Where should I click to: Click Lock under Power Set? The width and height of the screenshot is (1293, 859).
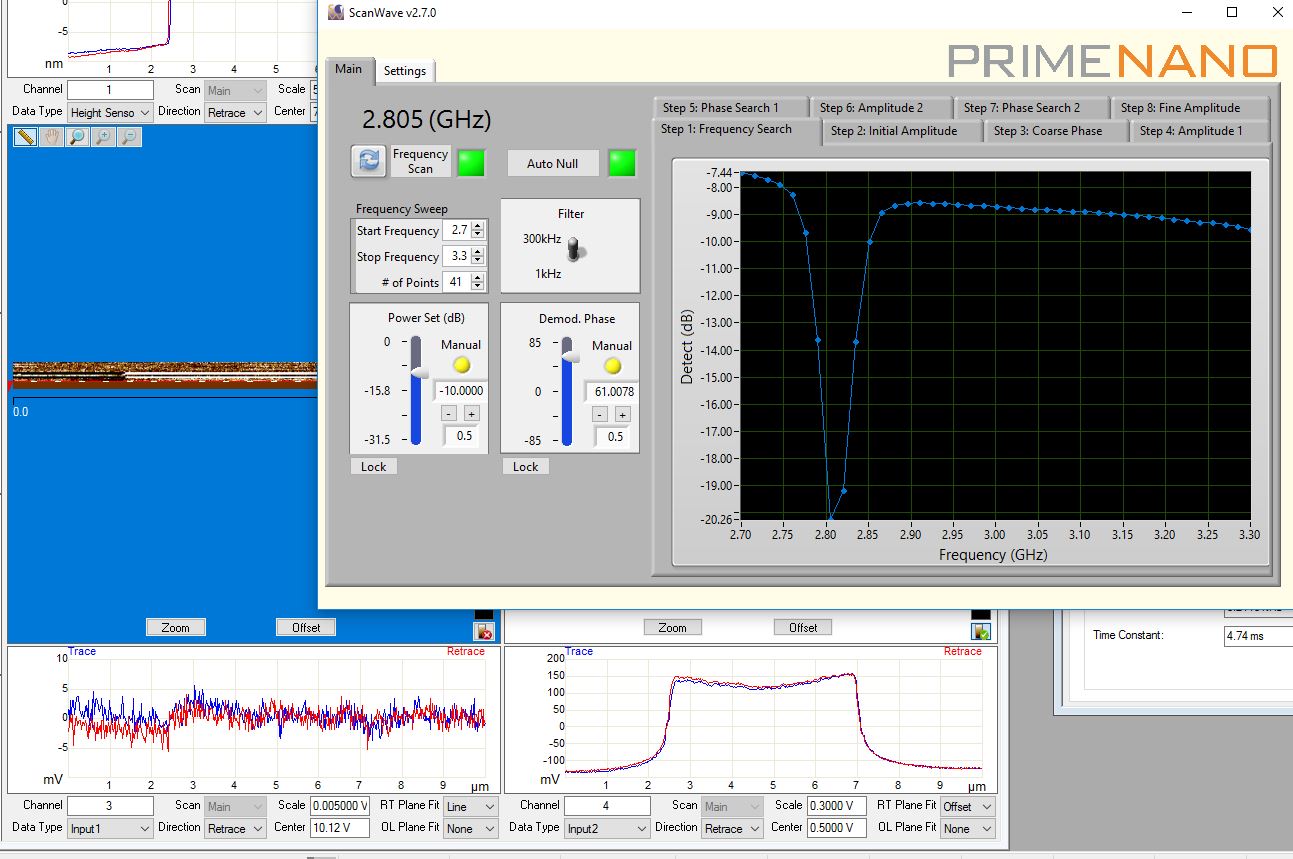click(374, 466)
